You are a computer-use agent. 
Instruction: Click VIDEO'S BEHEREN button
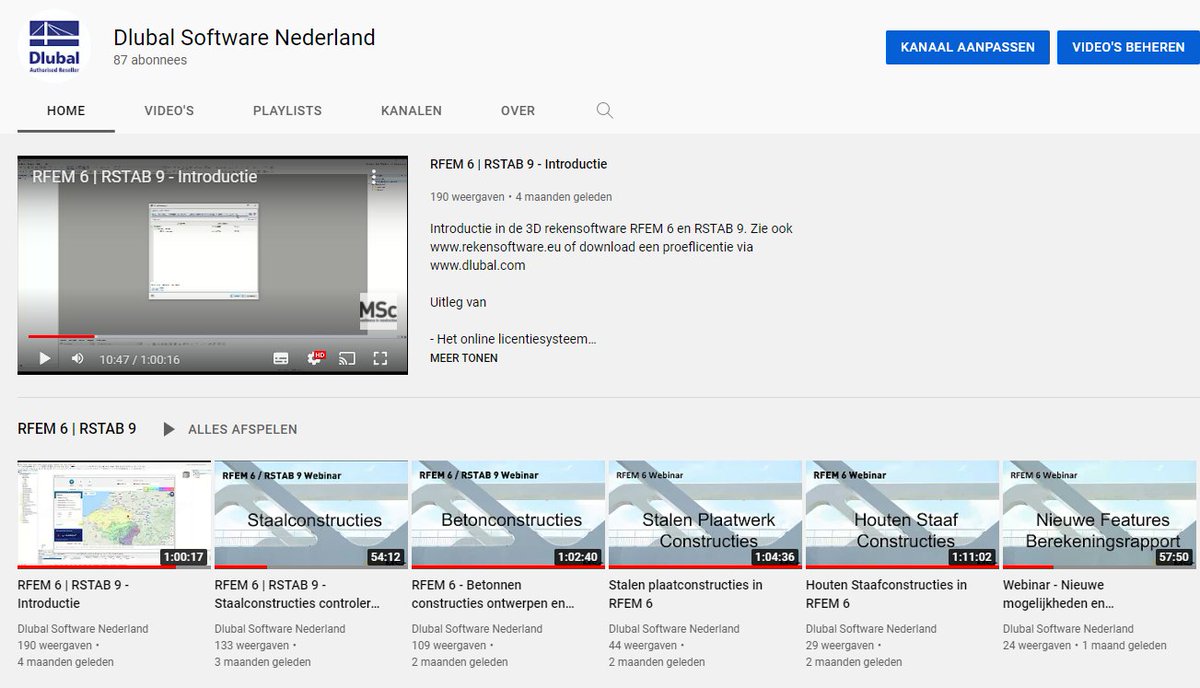[1128, 47]
